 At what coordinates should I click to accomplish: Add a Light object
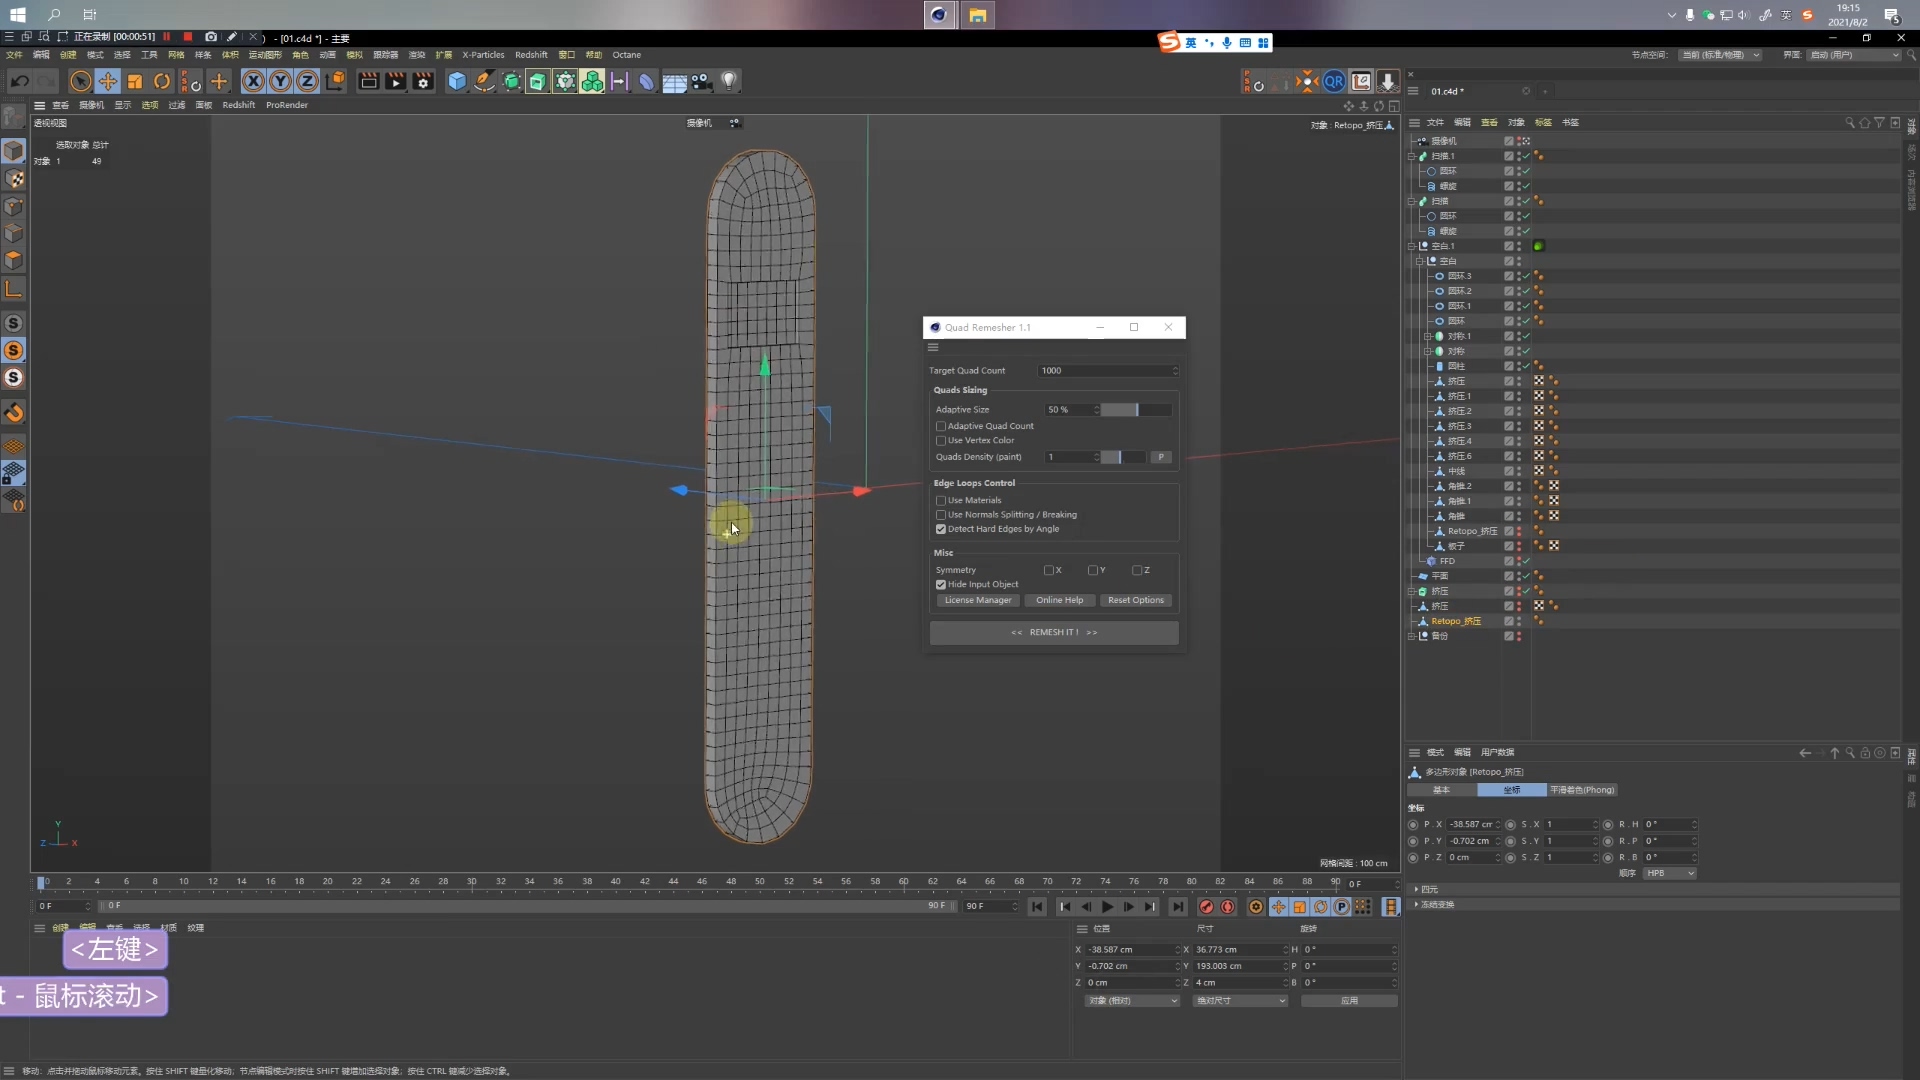729,81
